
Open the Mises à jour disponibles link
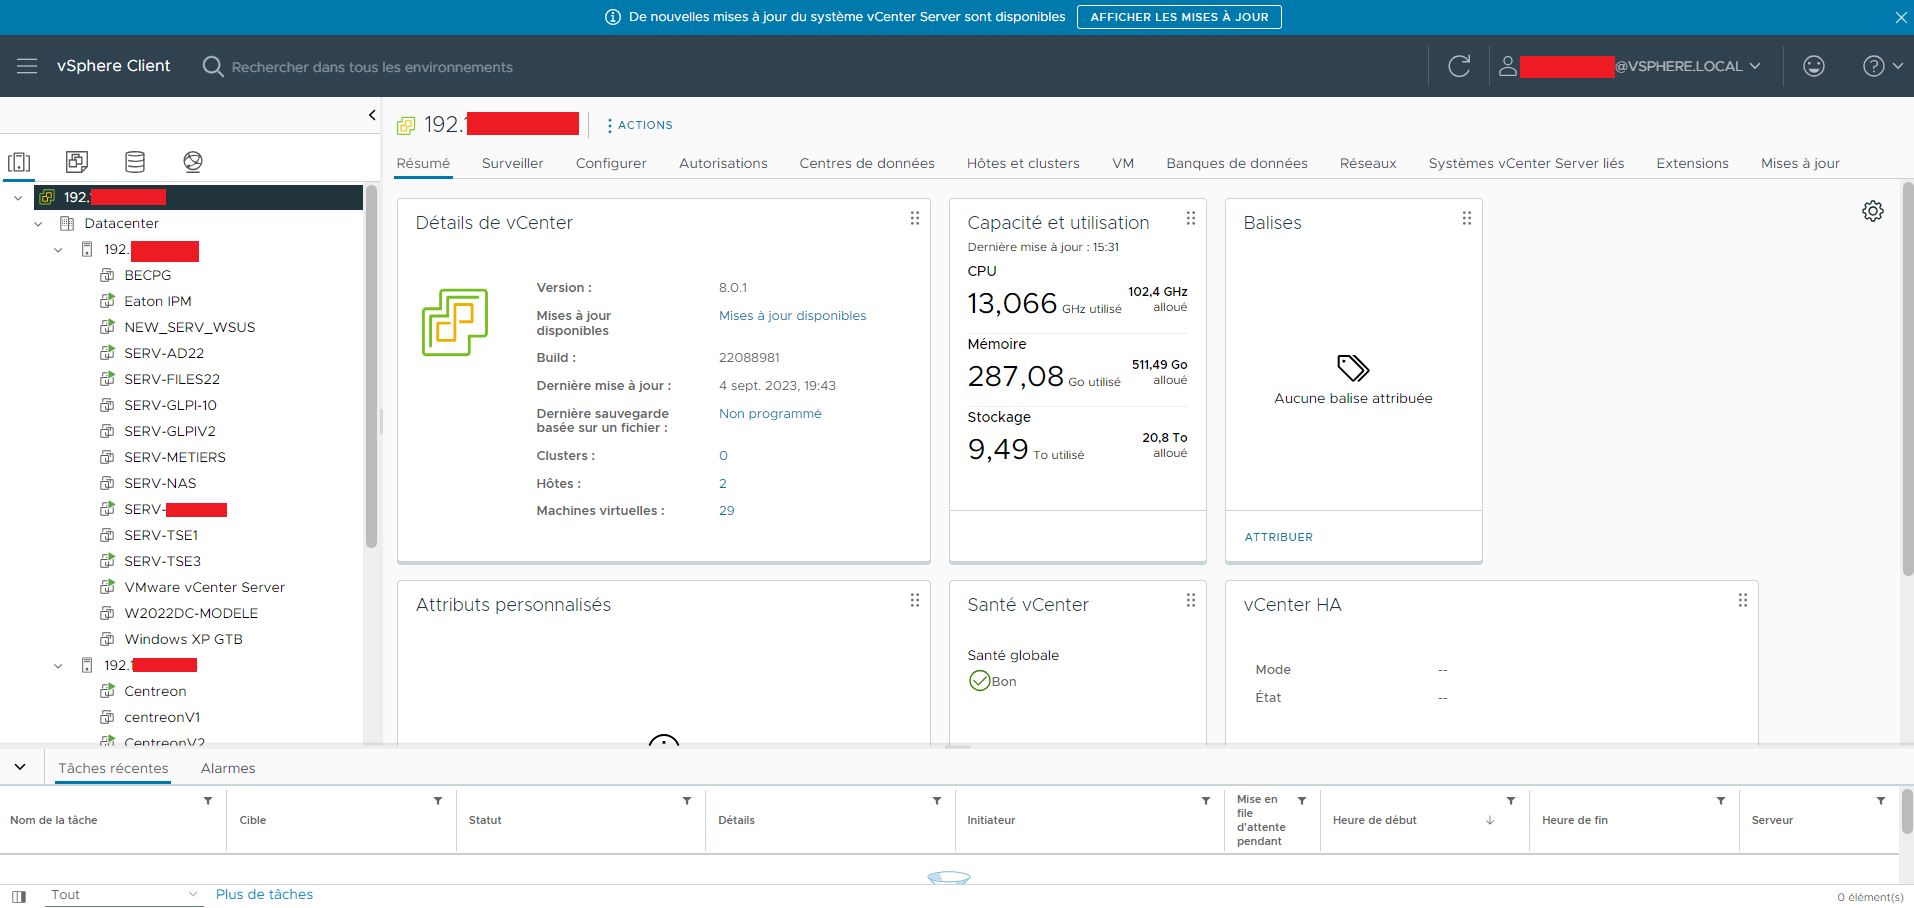pos(792,316)
